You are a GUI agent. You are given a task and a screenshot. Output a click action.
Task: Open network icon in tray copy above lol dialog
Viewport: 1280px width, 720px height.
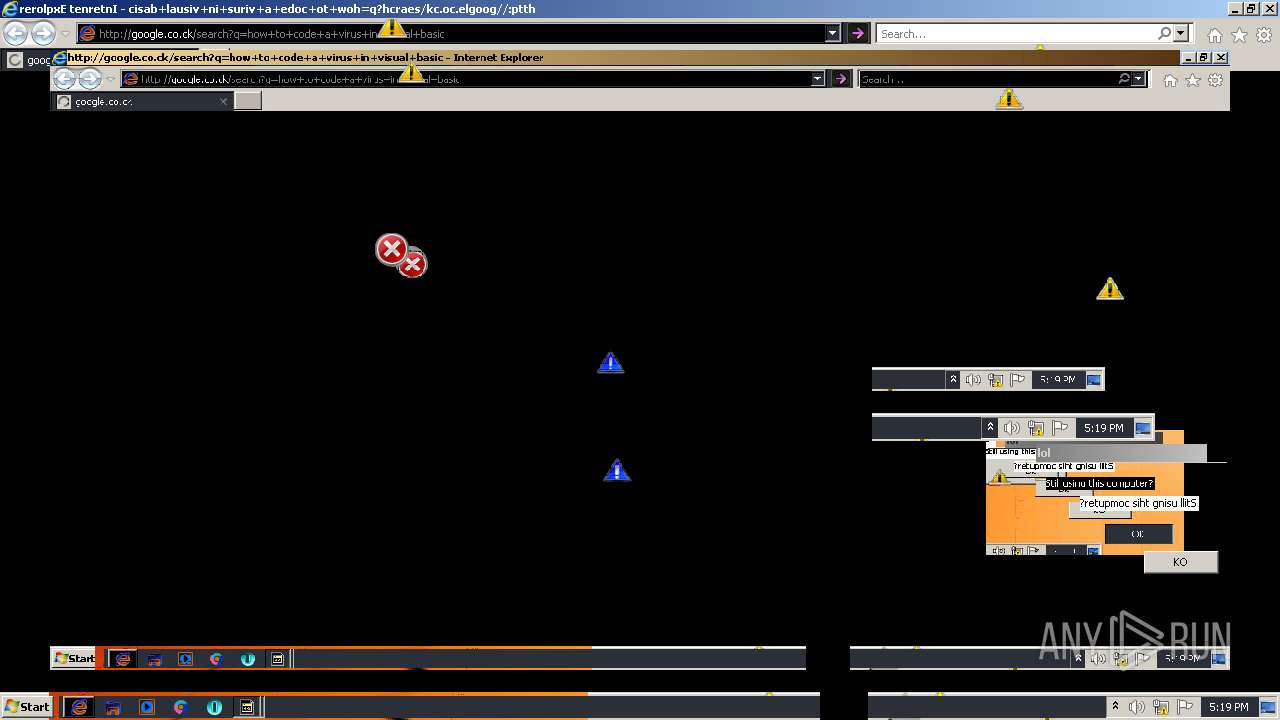click(1036, 428)
